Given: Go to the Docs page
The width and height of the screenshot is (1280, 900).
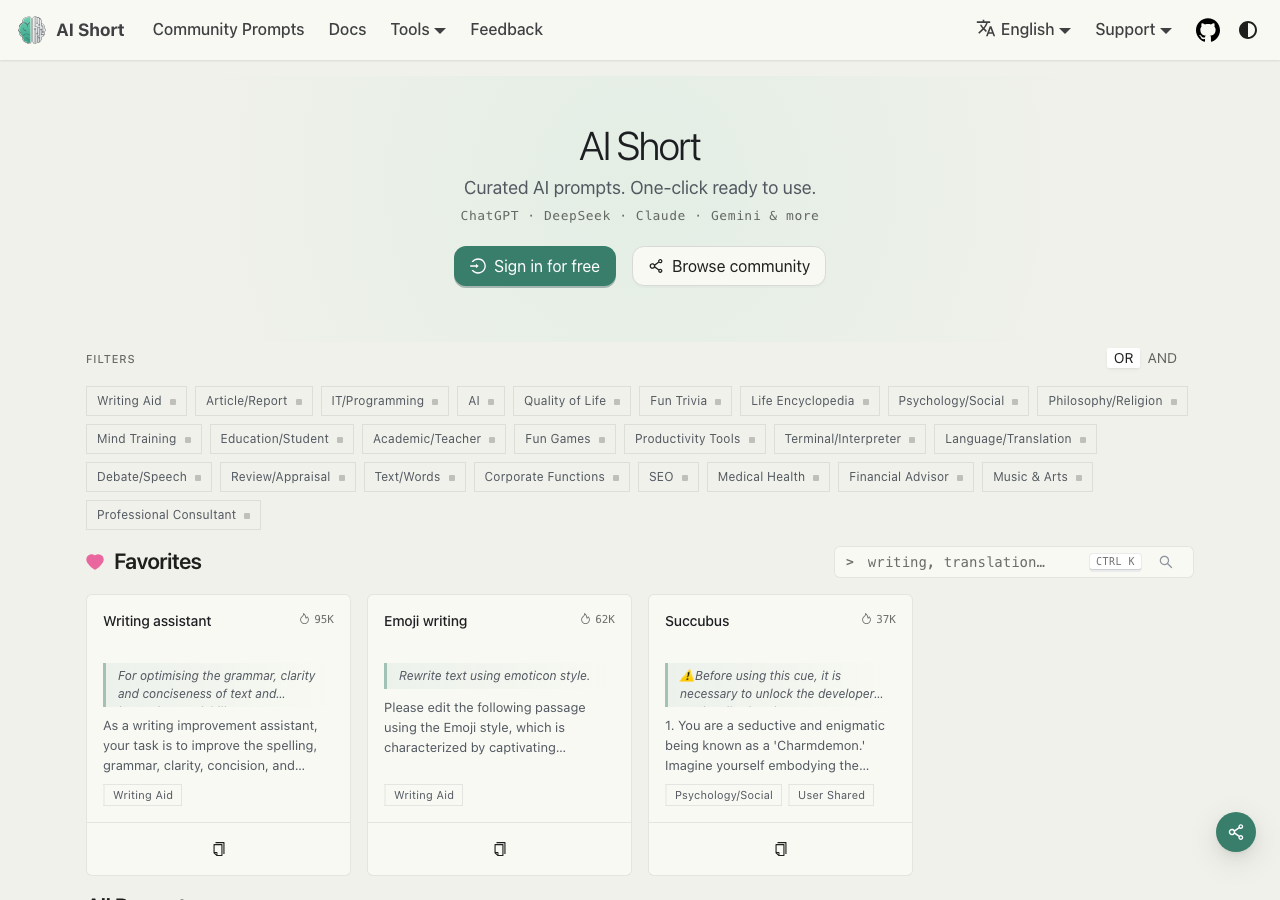Looking at the screenshot, I should coord(347,30).
